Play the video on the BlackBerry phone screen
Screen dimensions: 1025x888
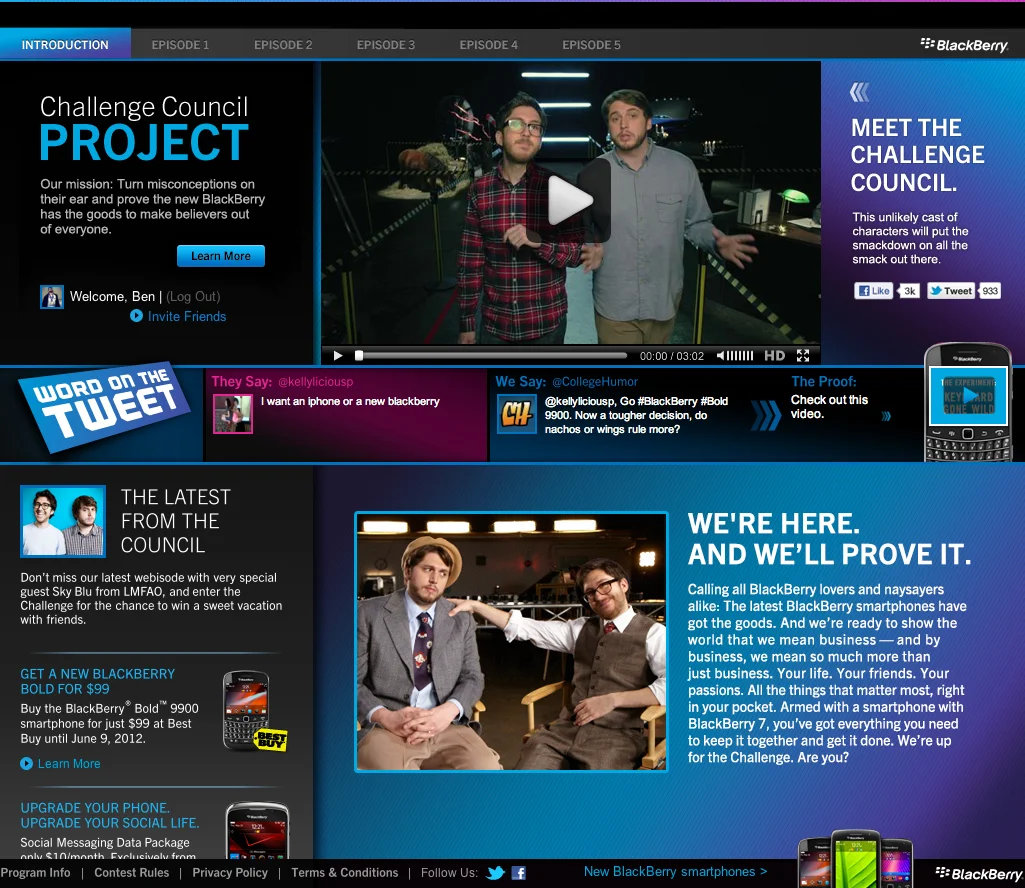[x=969, y=395]
